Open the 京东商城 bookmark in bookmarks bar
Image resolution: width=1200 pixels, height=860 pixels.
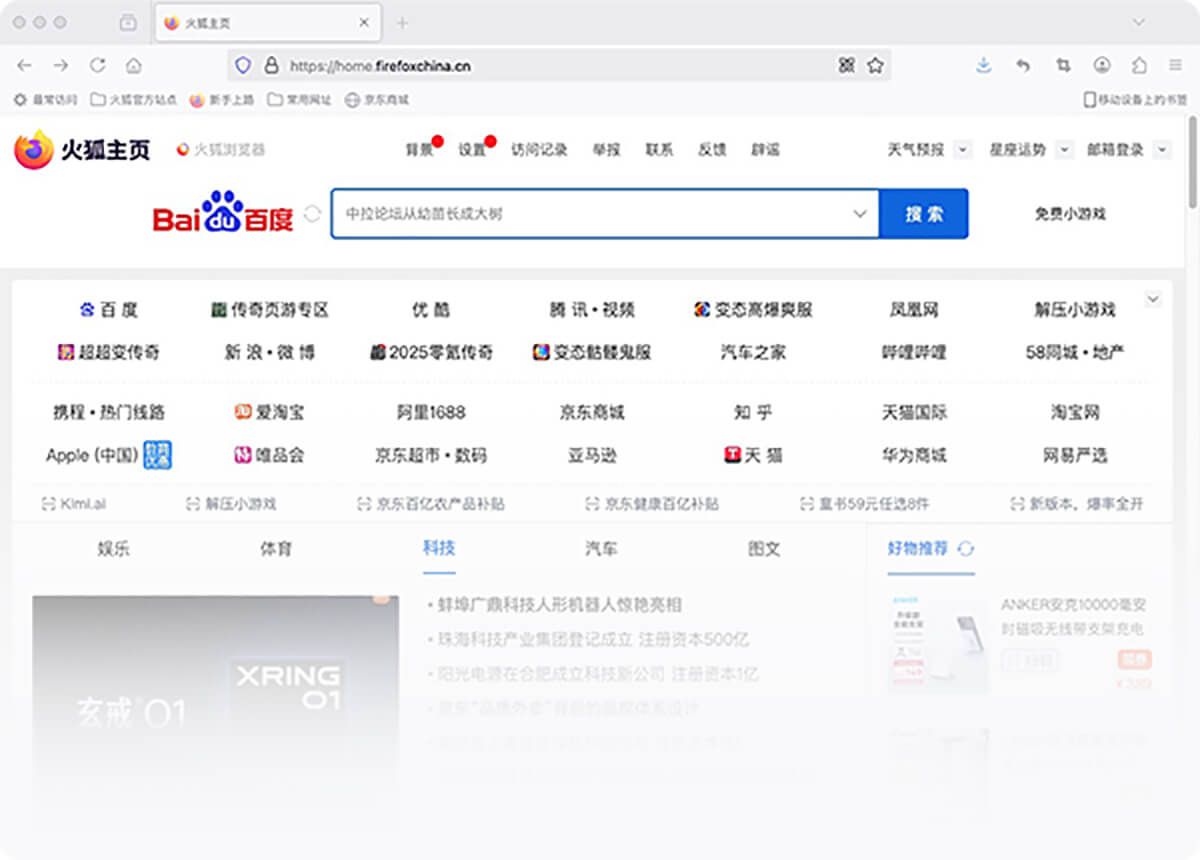pyautogui.click(x=377, y=100)
